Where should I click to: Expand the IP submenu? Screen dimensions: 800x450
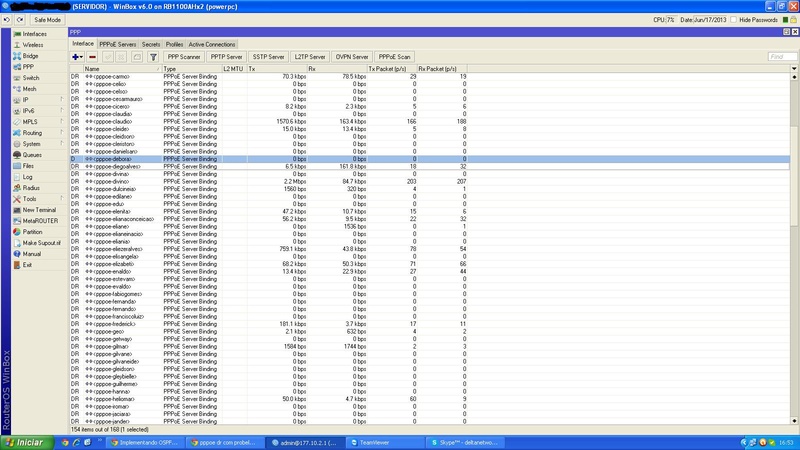click(62, 100)
